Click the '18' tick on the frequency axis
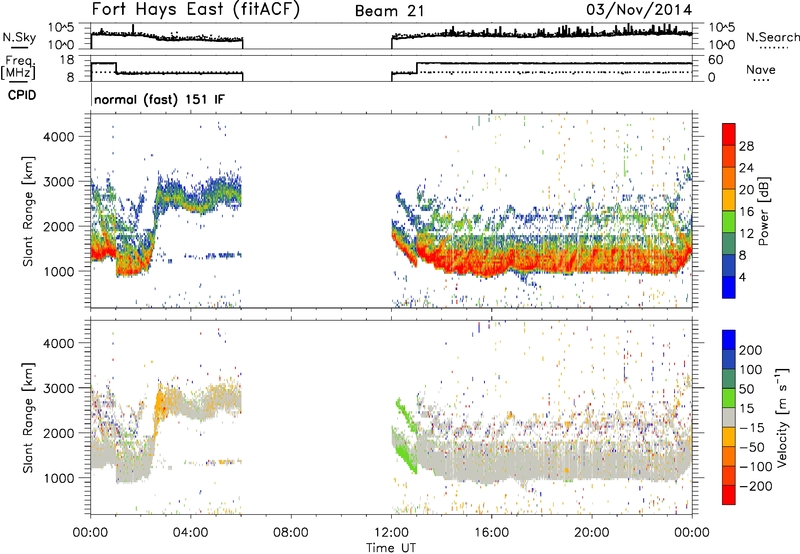Viewport: 800px width, 554px height. tap(67, 60)
